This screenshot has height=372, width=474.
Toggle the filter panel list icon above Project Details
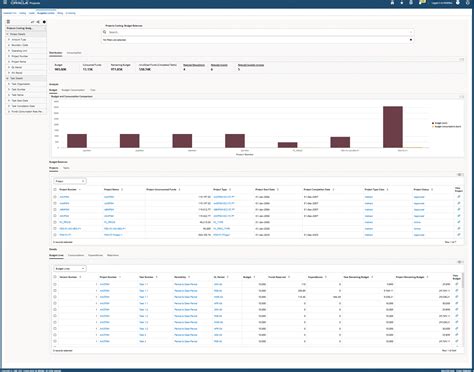pyautogui.click(x=8, y=22)
